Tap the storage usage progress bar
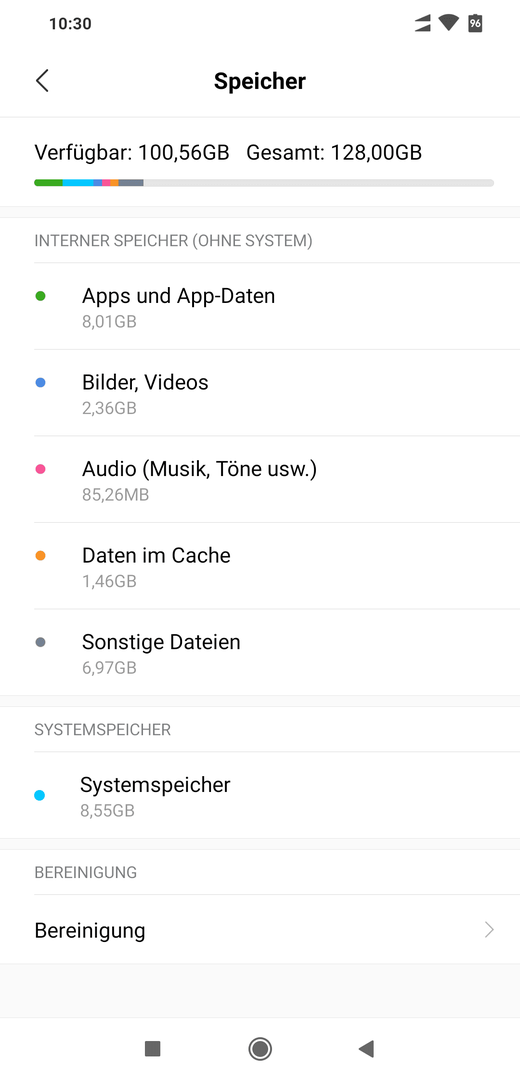 tap(264, 183)
